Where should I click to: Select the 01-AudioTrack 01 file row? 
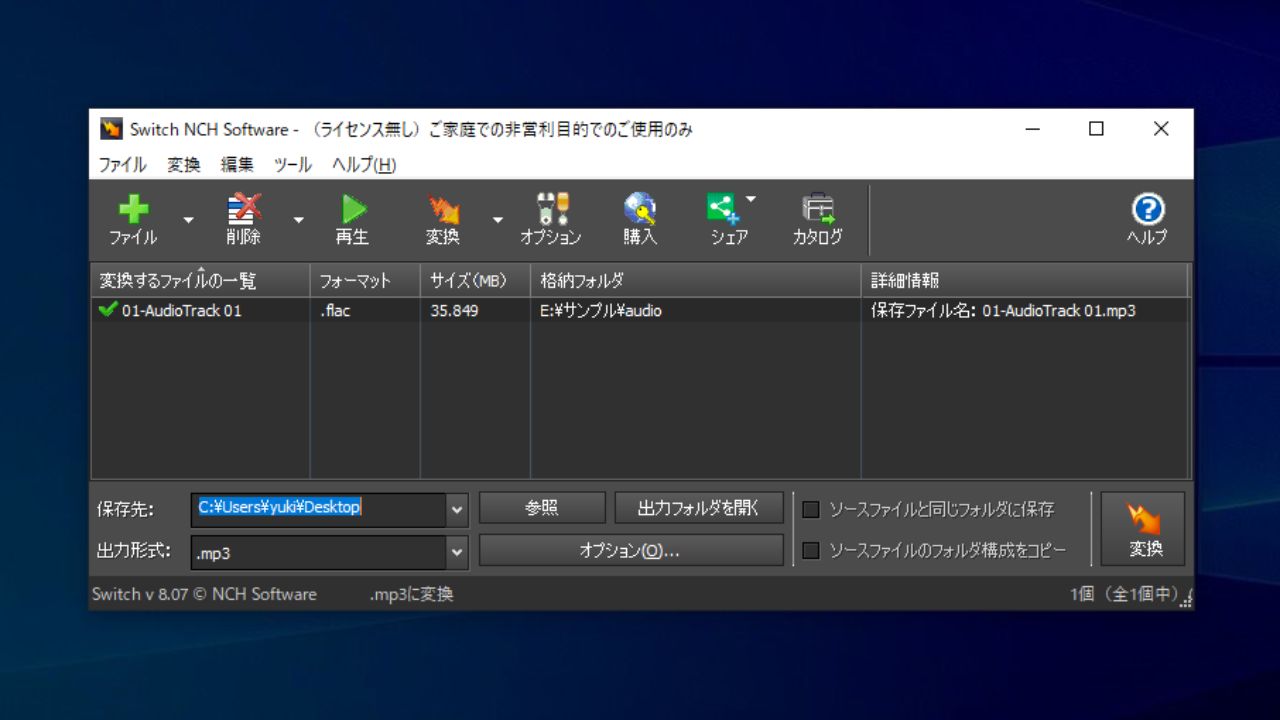click(641, 310)
